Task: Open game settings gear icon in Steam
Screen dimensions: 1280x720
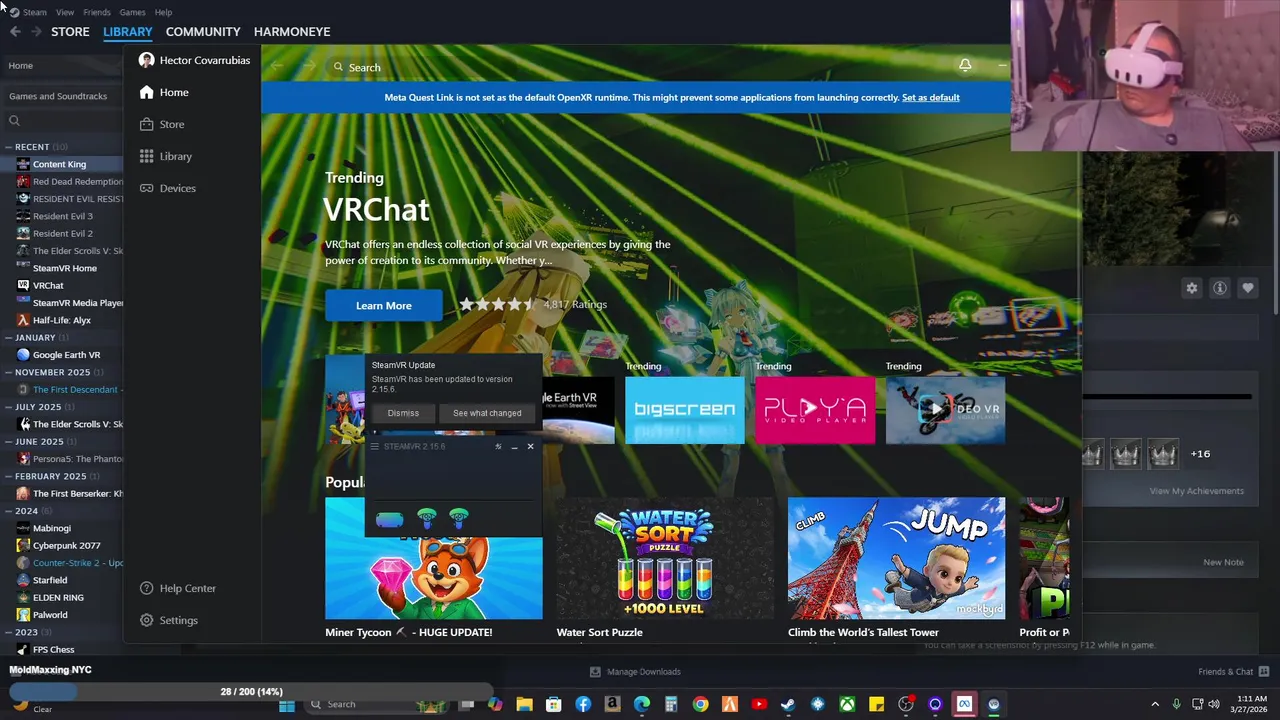Action: (1191, 288)
